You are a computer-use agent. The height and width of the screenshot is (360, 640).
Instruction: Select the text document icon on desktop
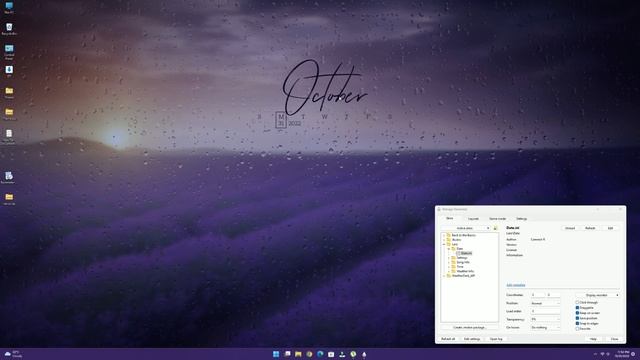[x=9, y=136]
